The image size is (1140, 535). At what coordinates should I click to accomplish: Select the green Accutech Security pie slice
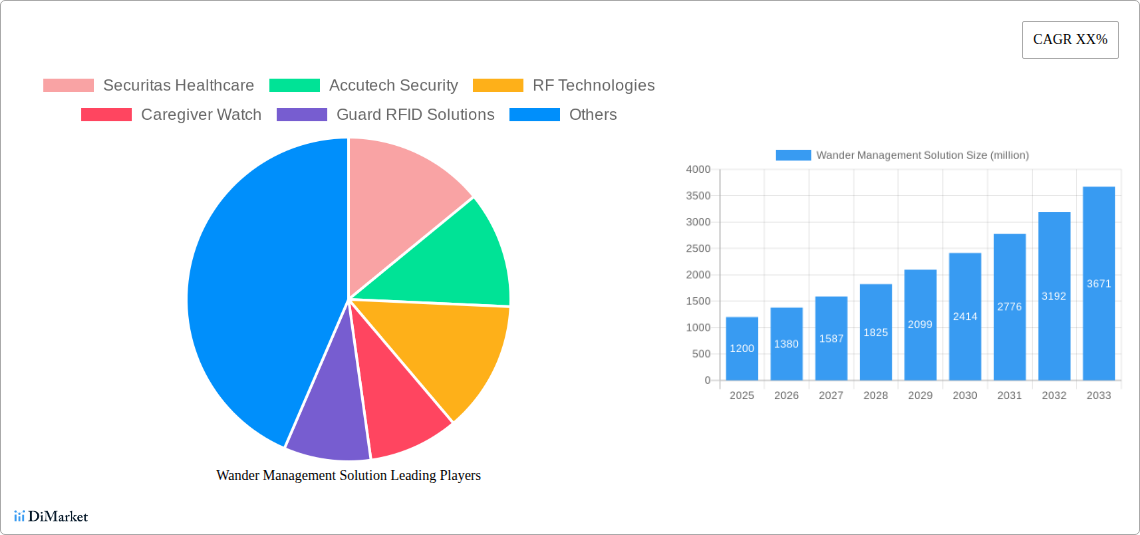[460, 260]
